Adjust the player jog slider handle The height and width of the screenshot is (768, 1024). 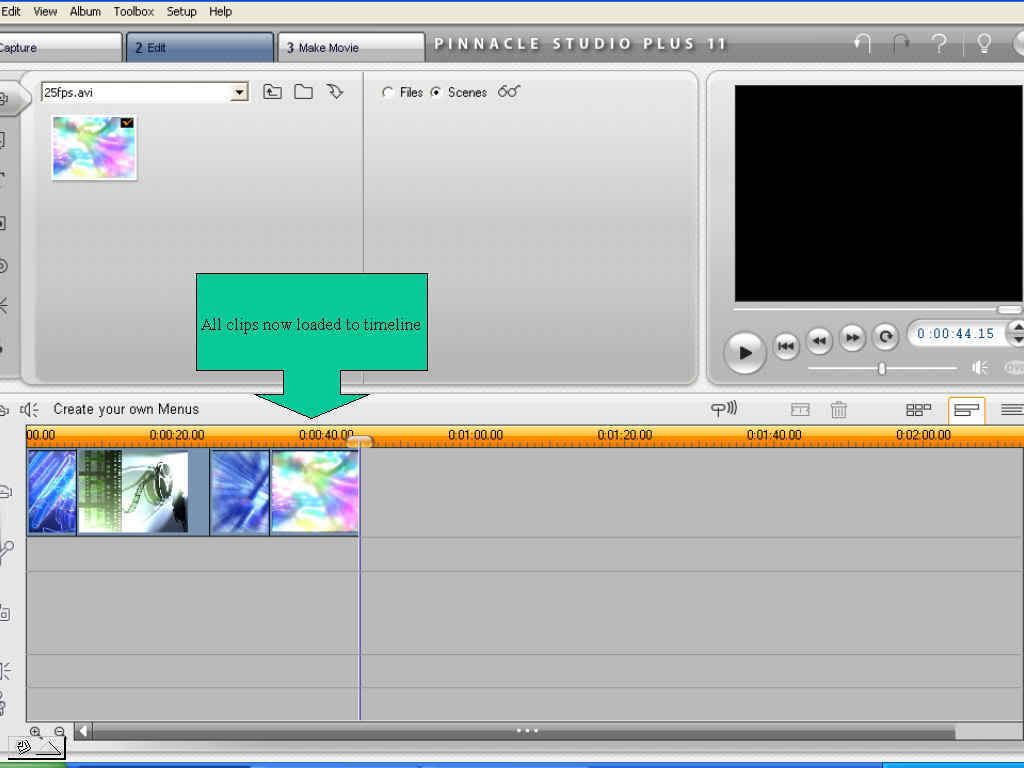point(882,369)
